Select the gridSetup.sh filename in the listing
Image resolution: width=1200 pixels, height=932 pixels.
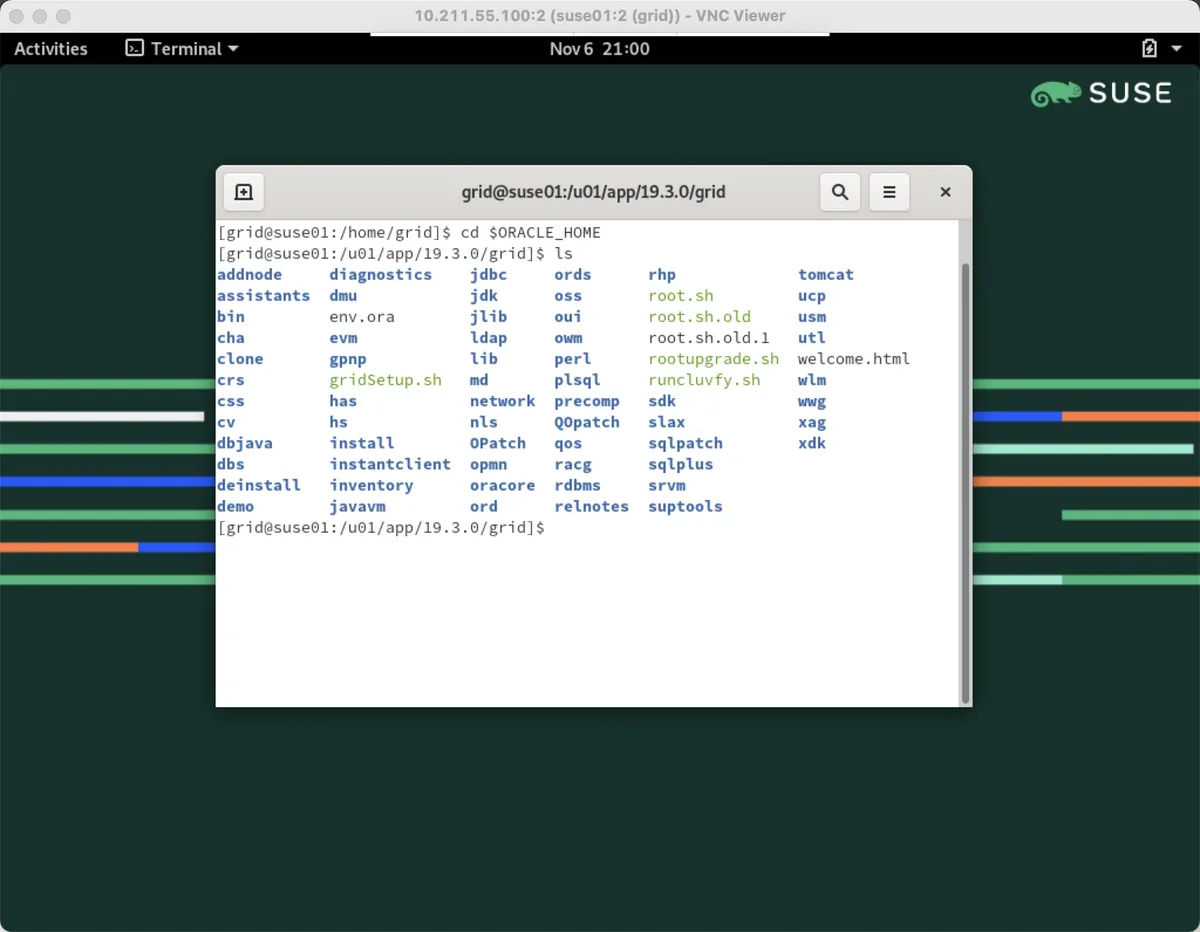[x=385, y=380]
